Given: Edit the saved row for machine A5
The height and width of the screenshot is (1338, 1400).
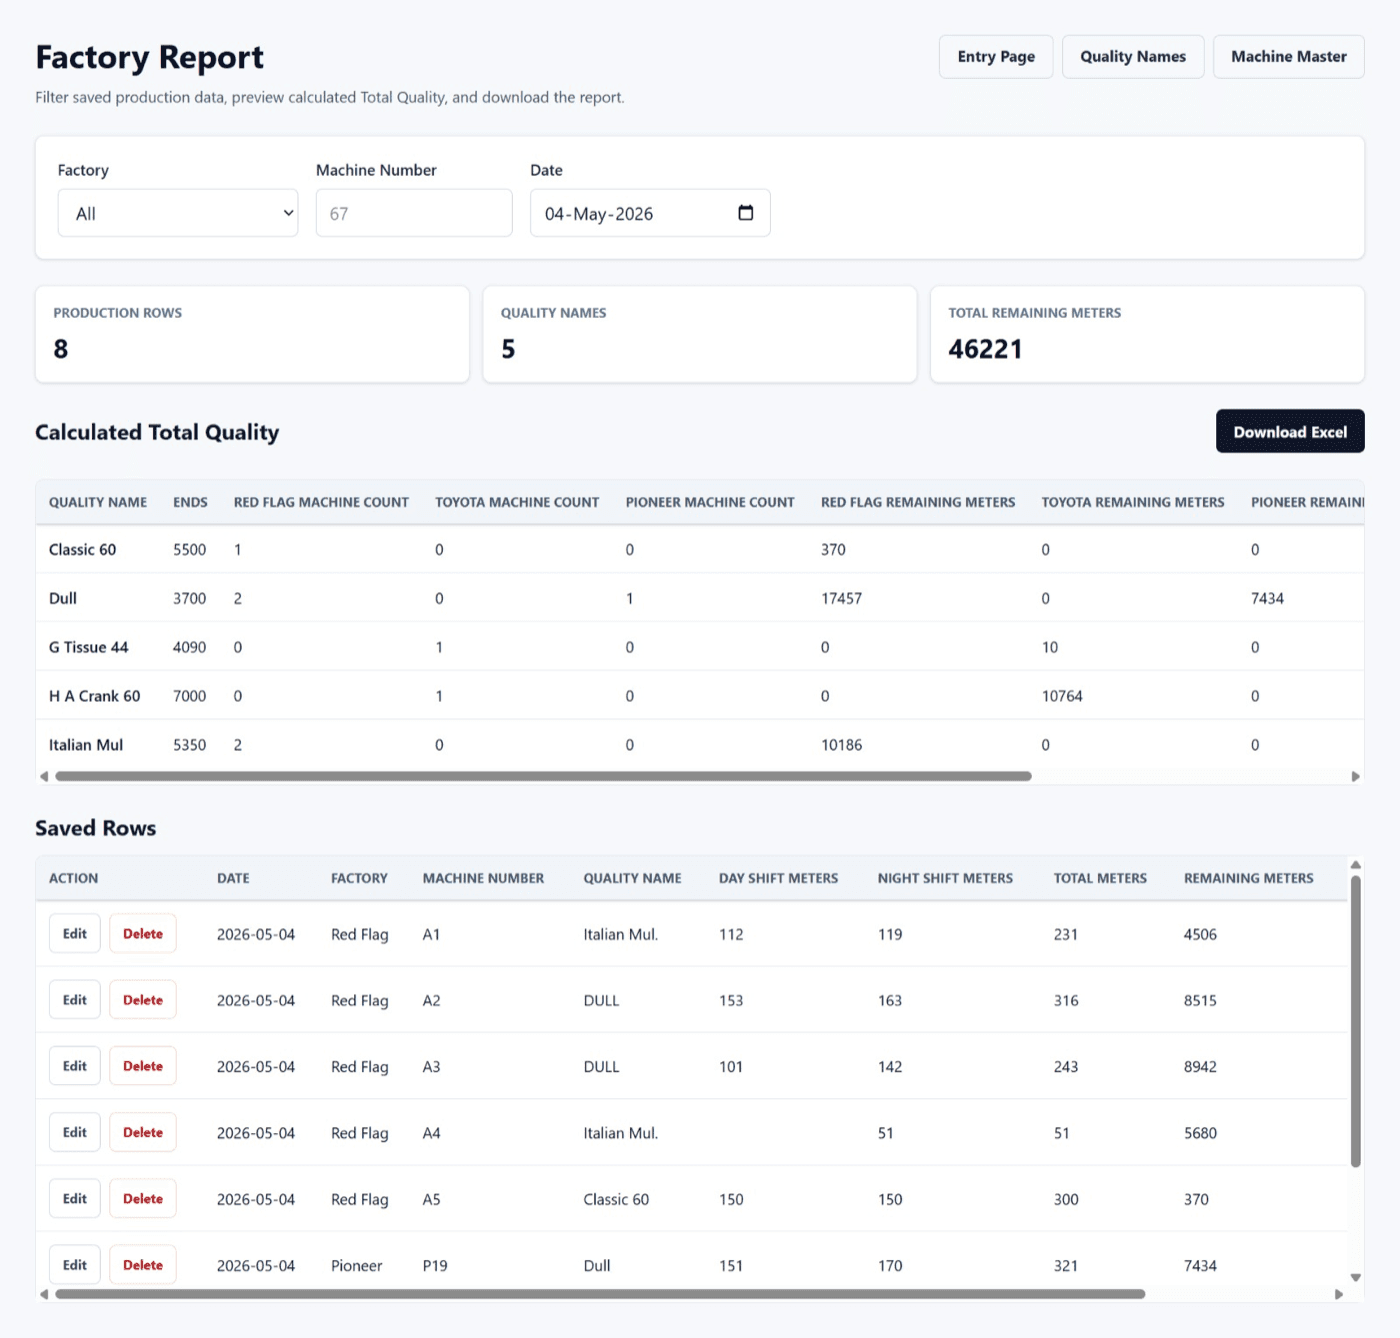Looking at the screenshot, I should click(75, 1198).
